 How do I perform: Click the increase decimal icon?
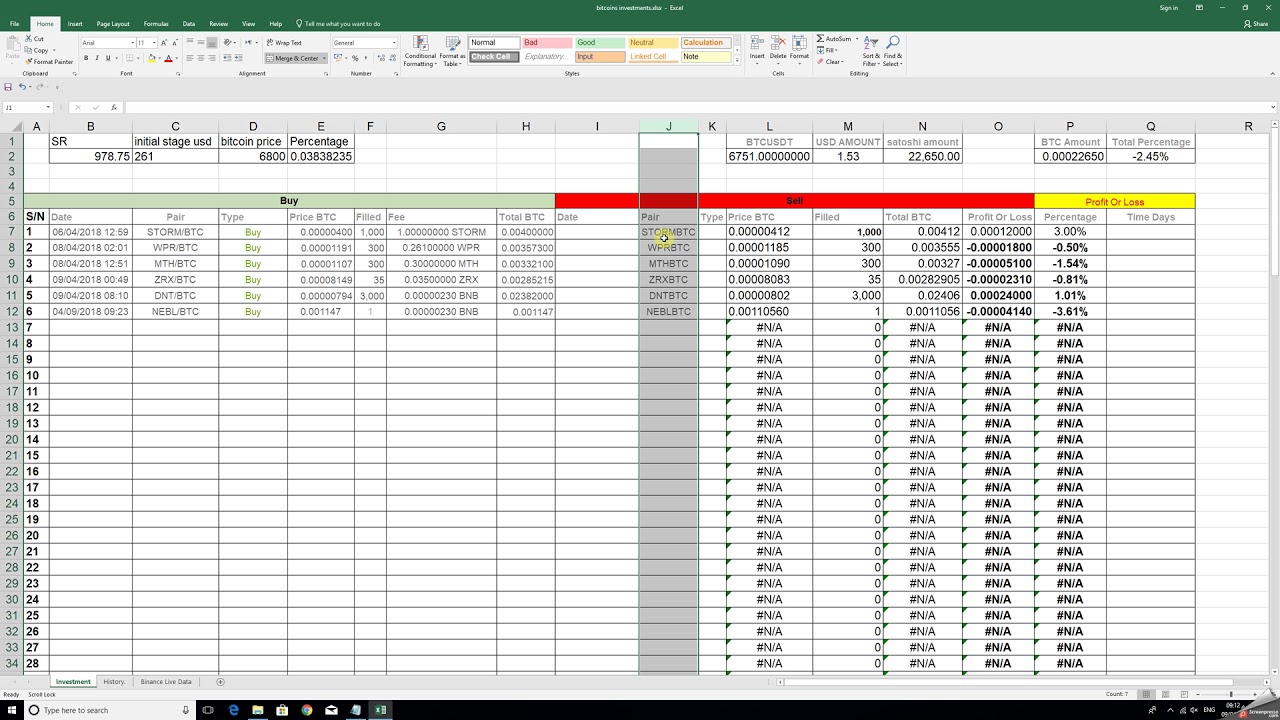pos(379,58)
